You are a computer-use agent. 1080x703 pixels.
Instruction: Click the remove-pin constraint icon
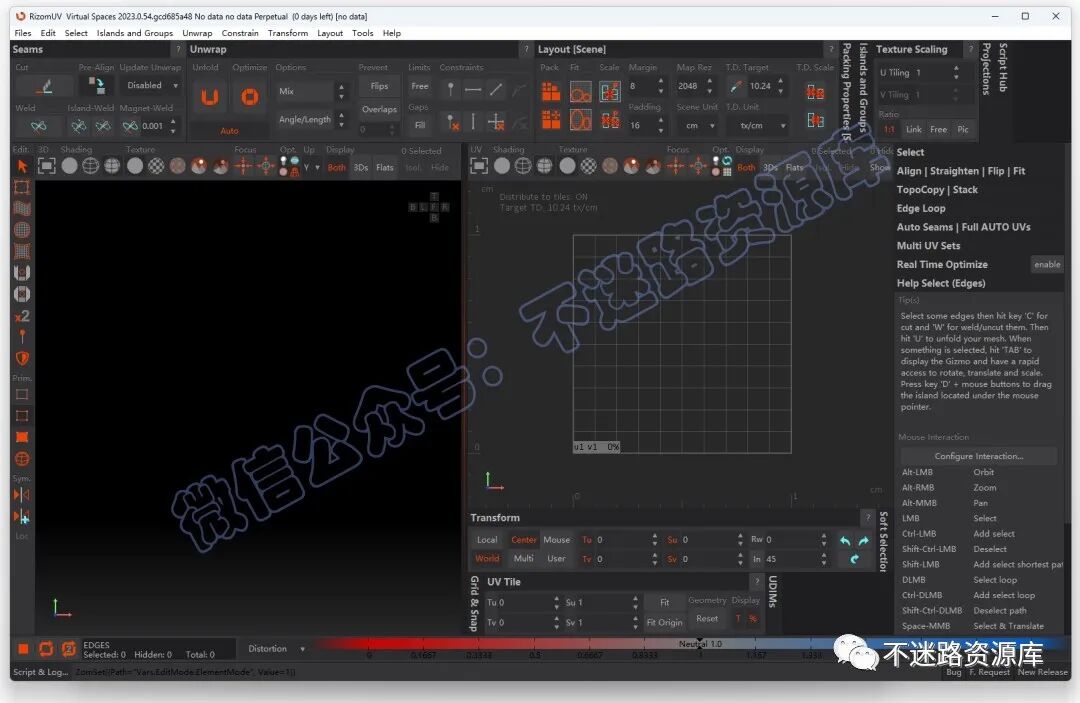452,123
